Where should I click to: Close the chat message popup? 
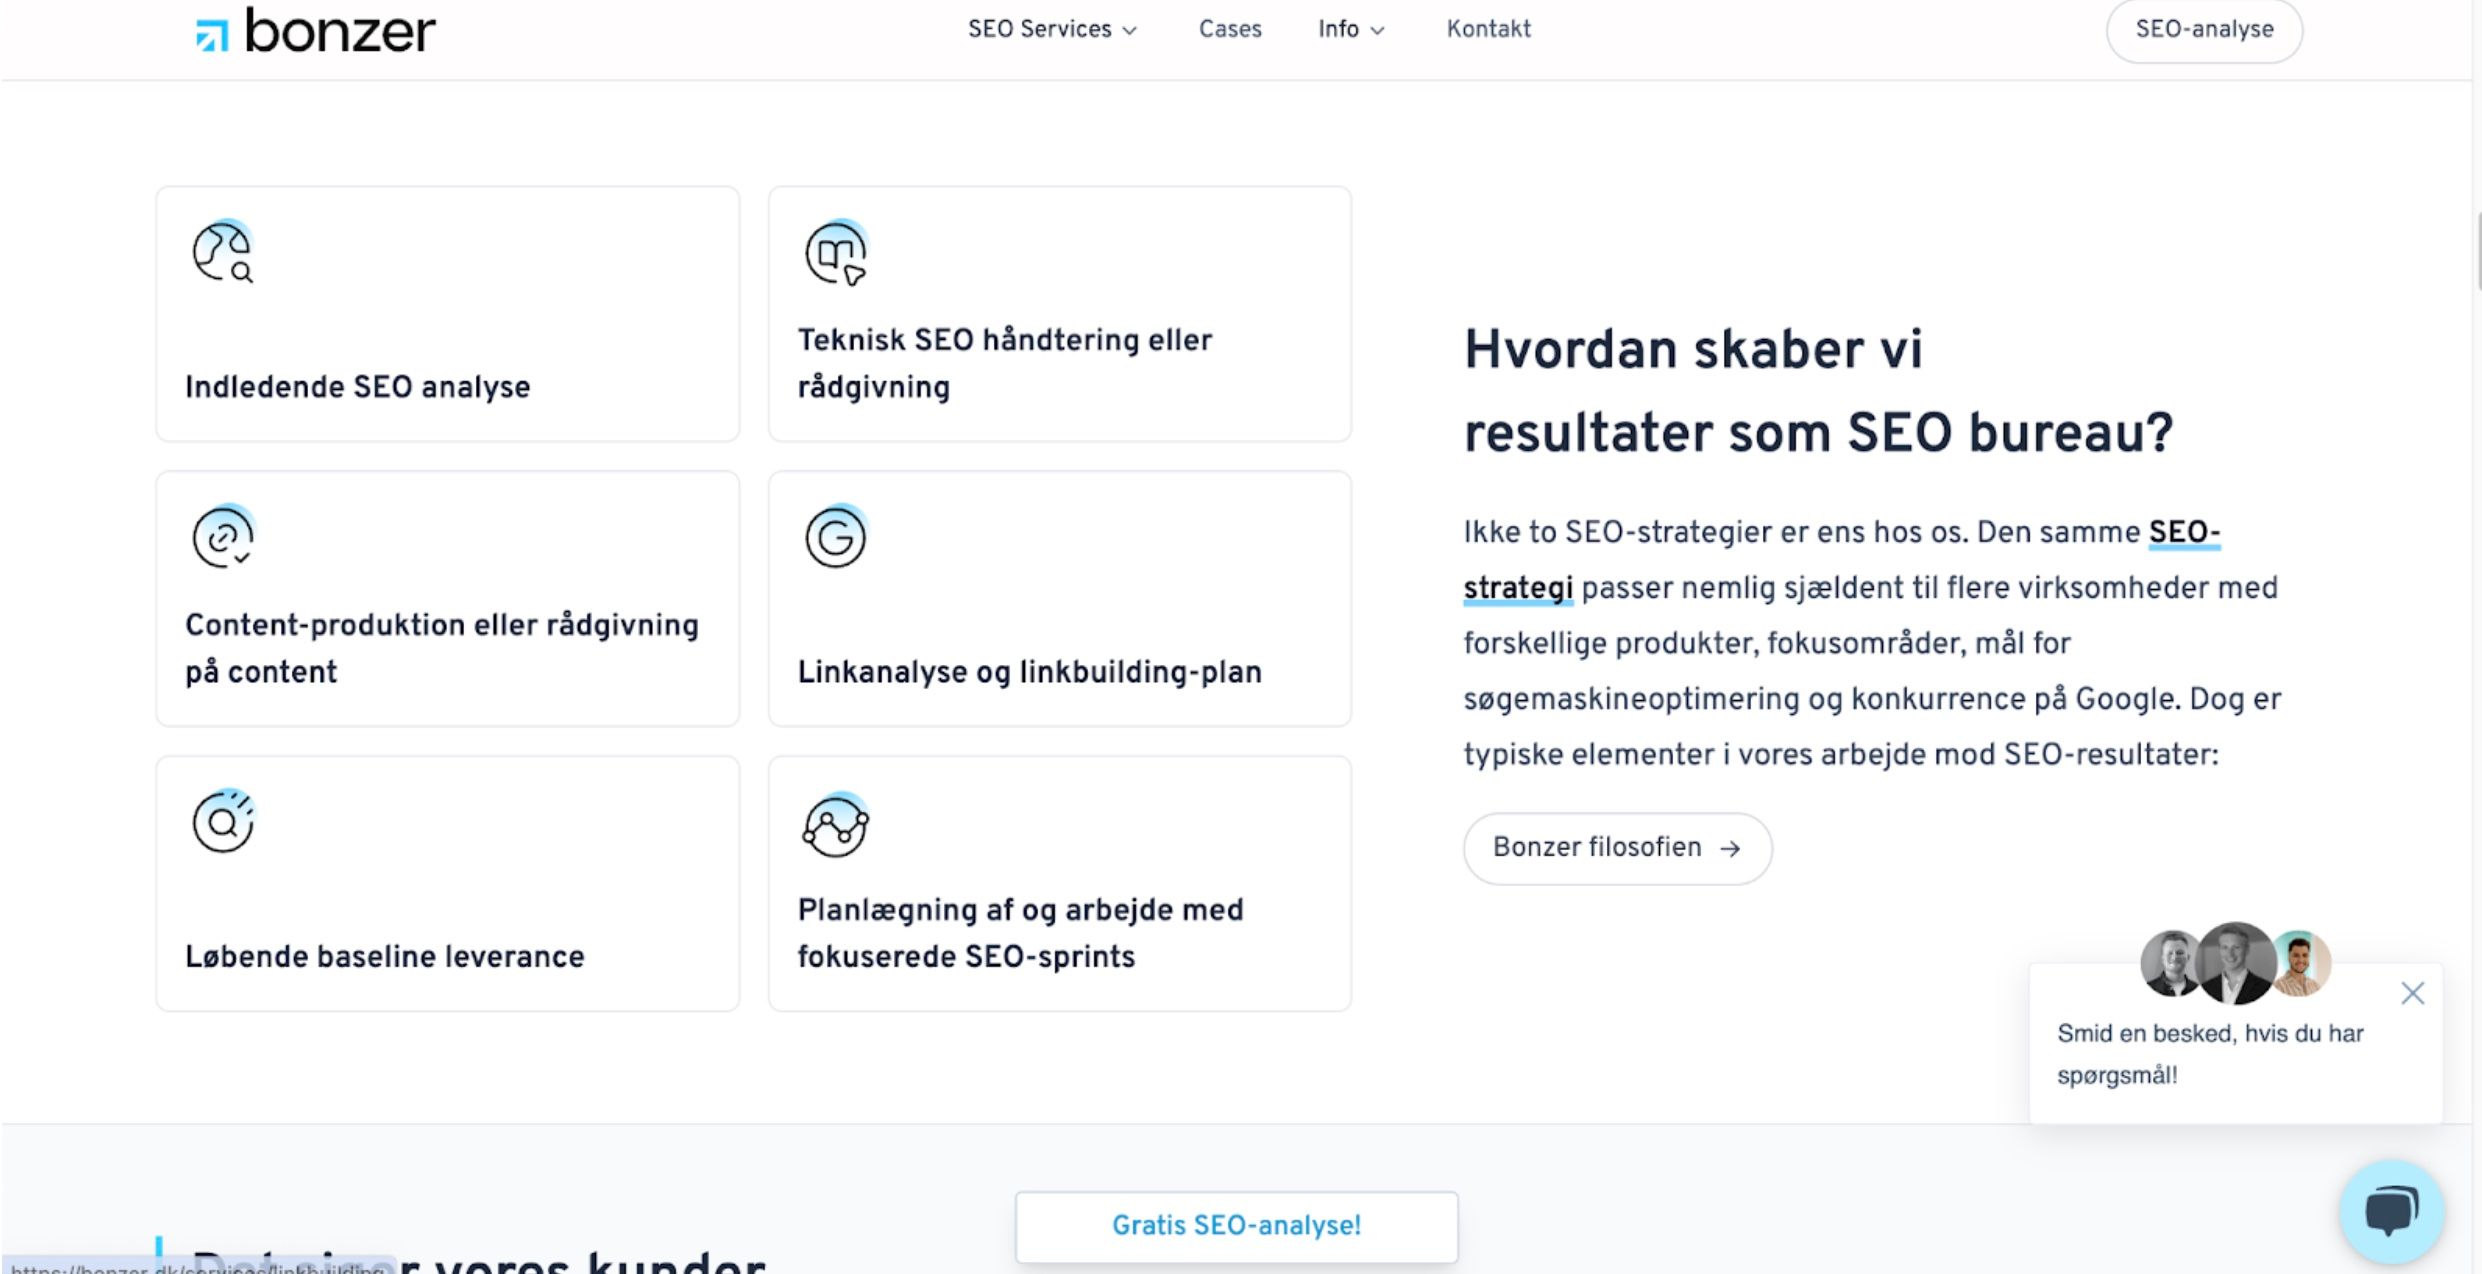tap(2412, 993)
